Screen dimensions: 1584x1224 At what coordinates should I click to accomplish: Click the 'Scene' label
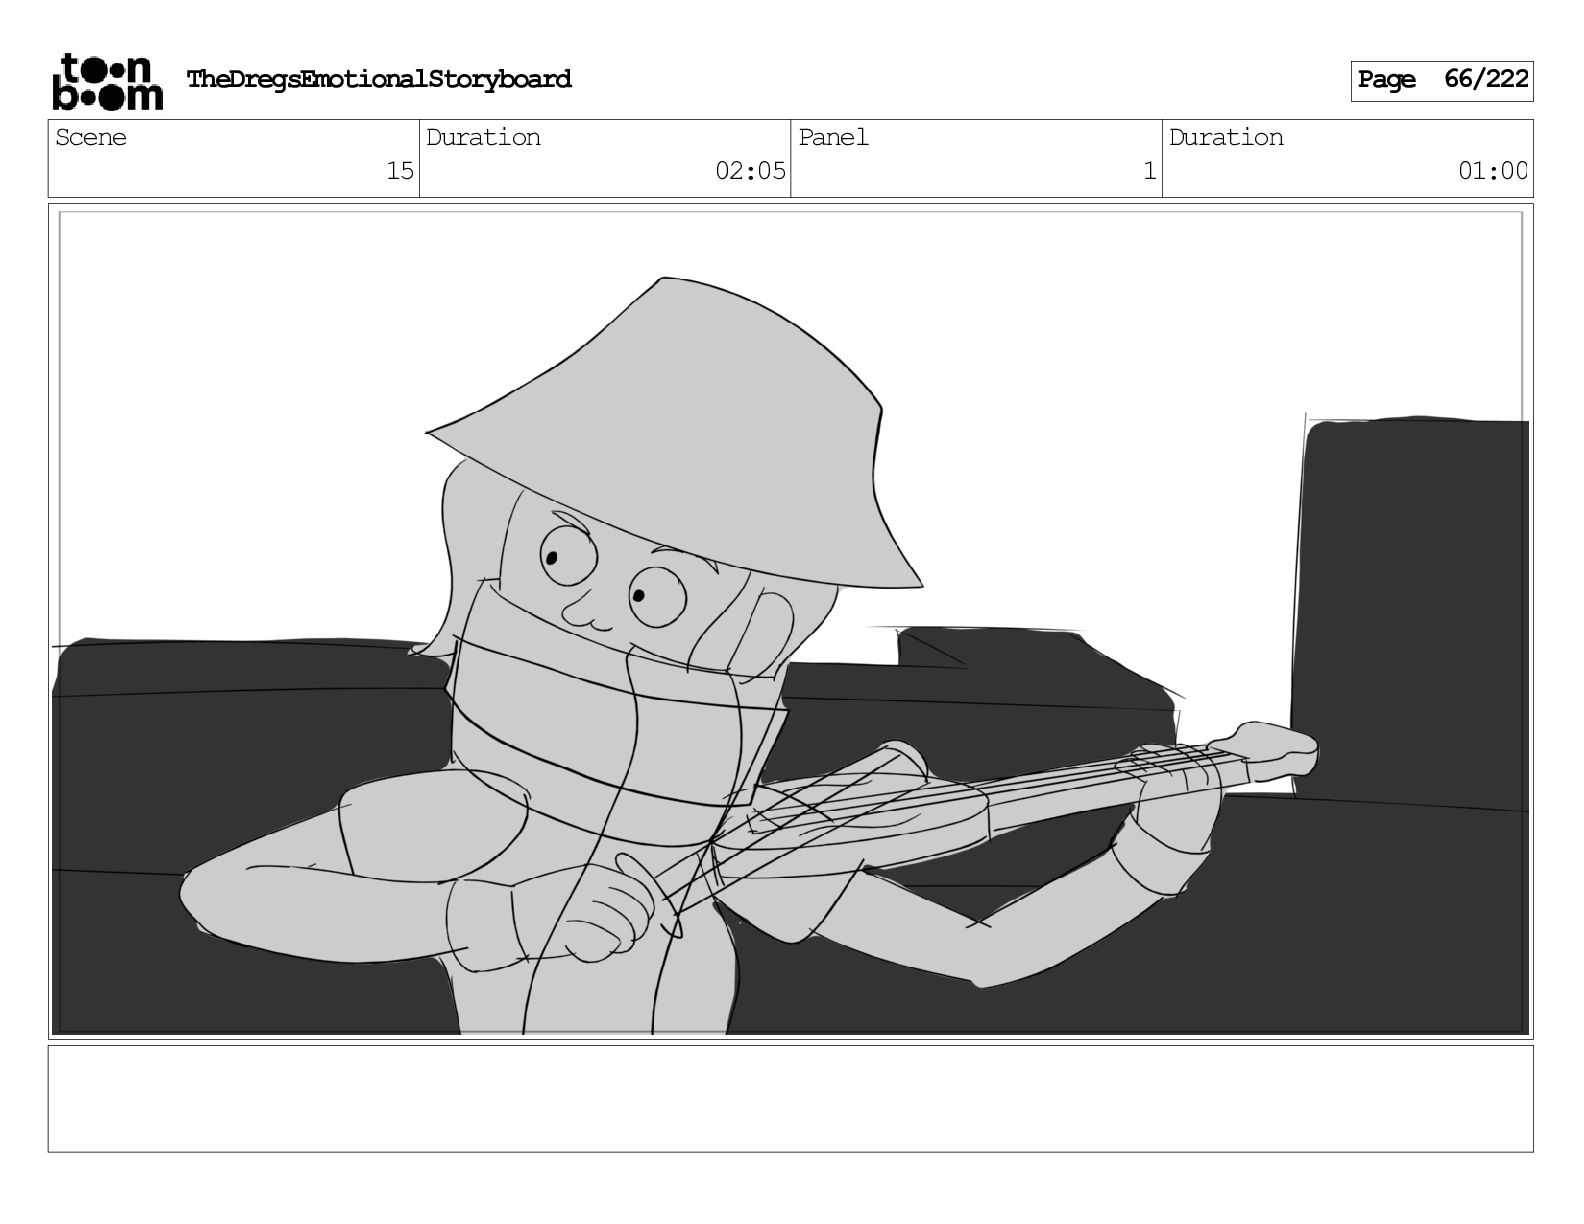click(x=91, y=137)
